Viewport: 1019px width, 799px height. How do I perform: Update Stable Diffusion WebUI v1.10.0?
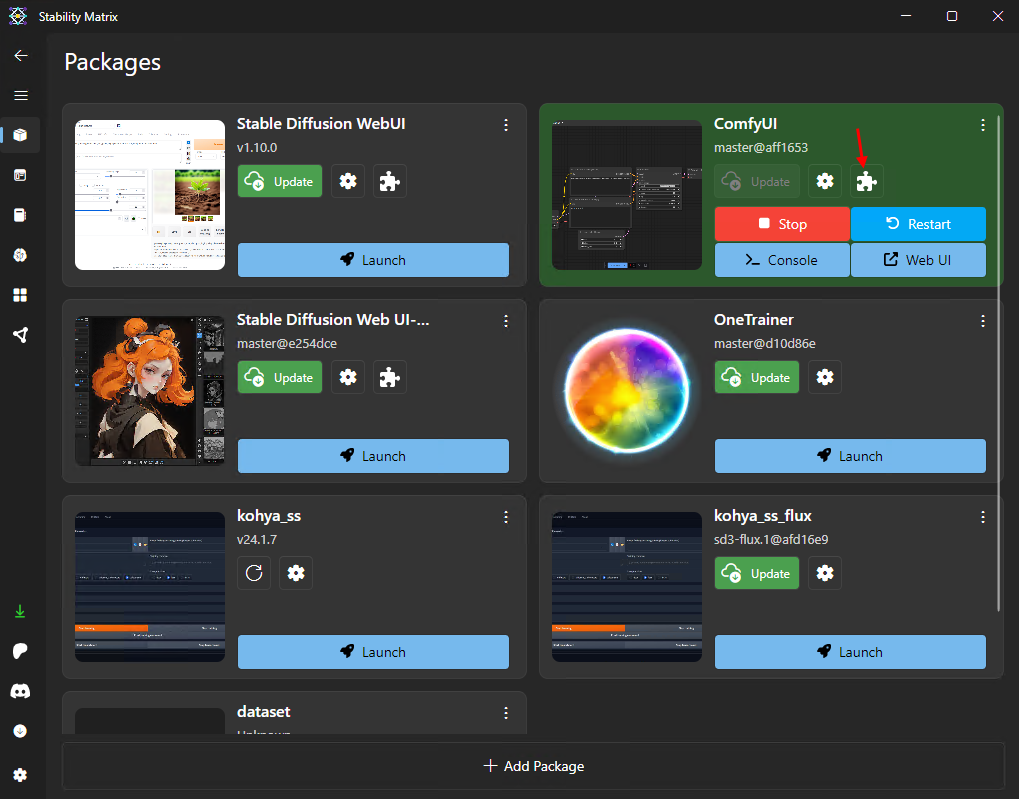coord(279,181)
